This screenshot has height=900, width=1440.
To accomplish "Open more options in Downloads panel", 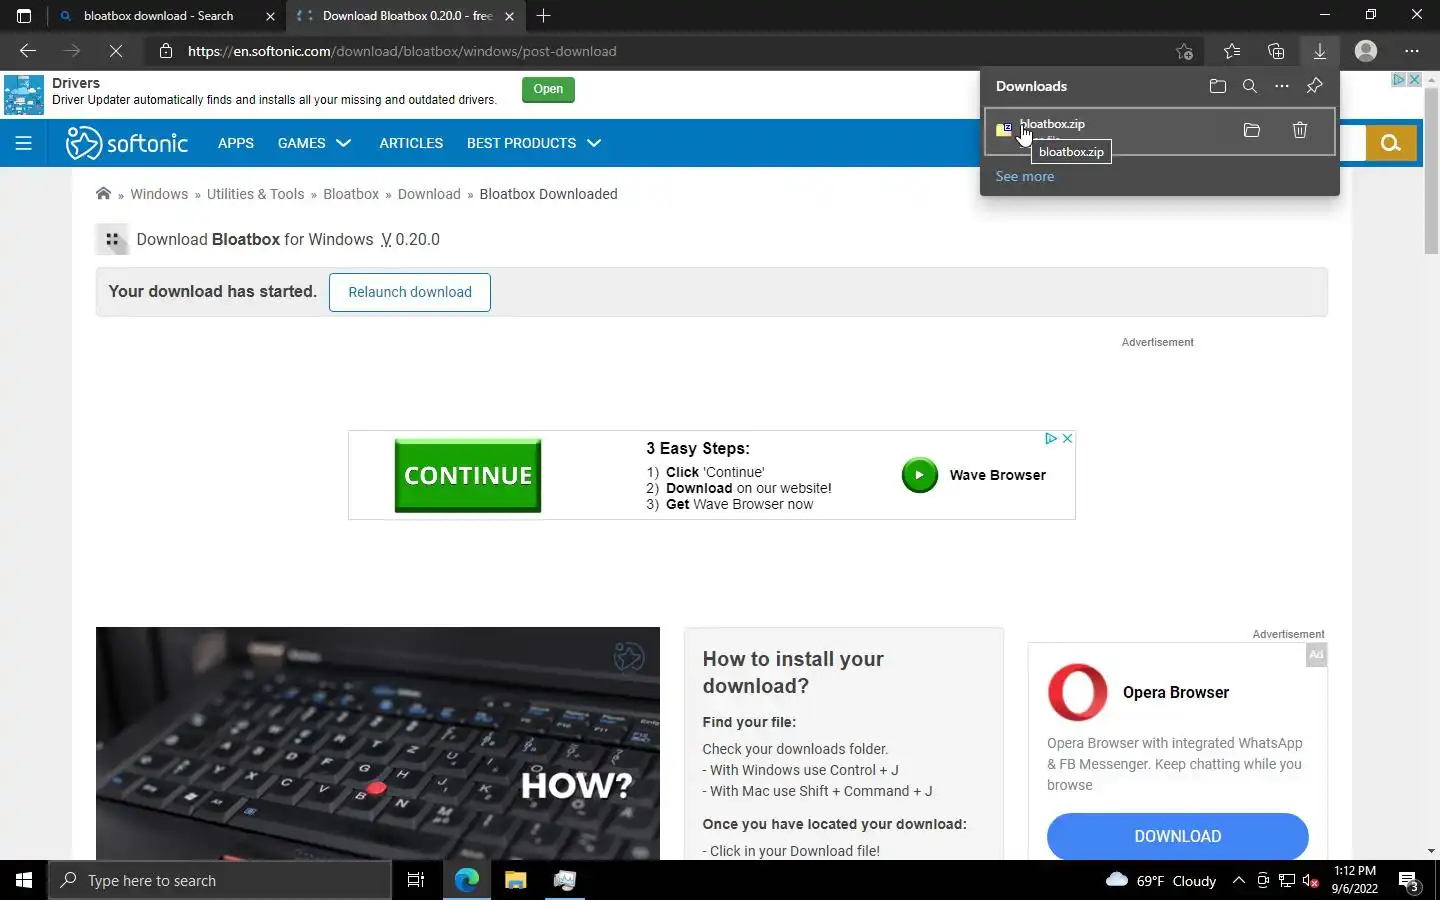I will click(x=1282, y=86).
